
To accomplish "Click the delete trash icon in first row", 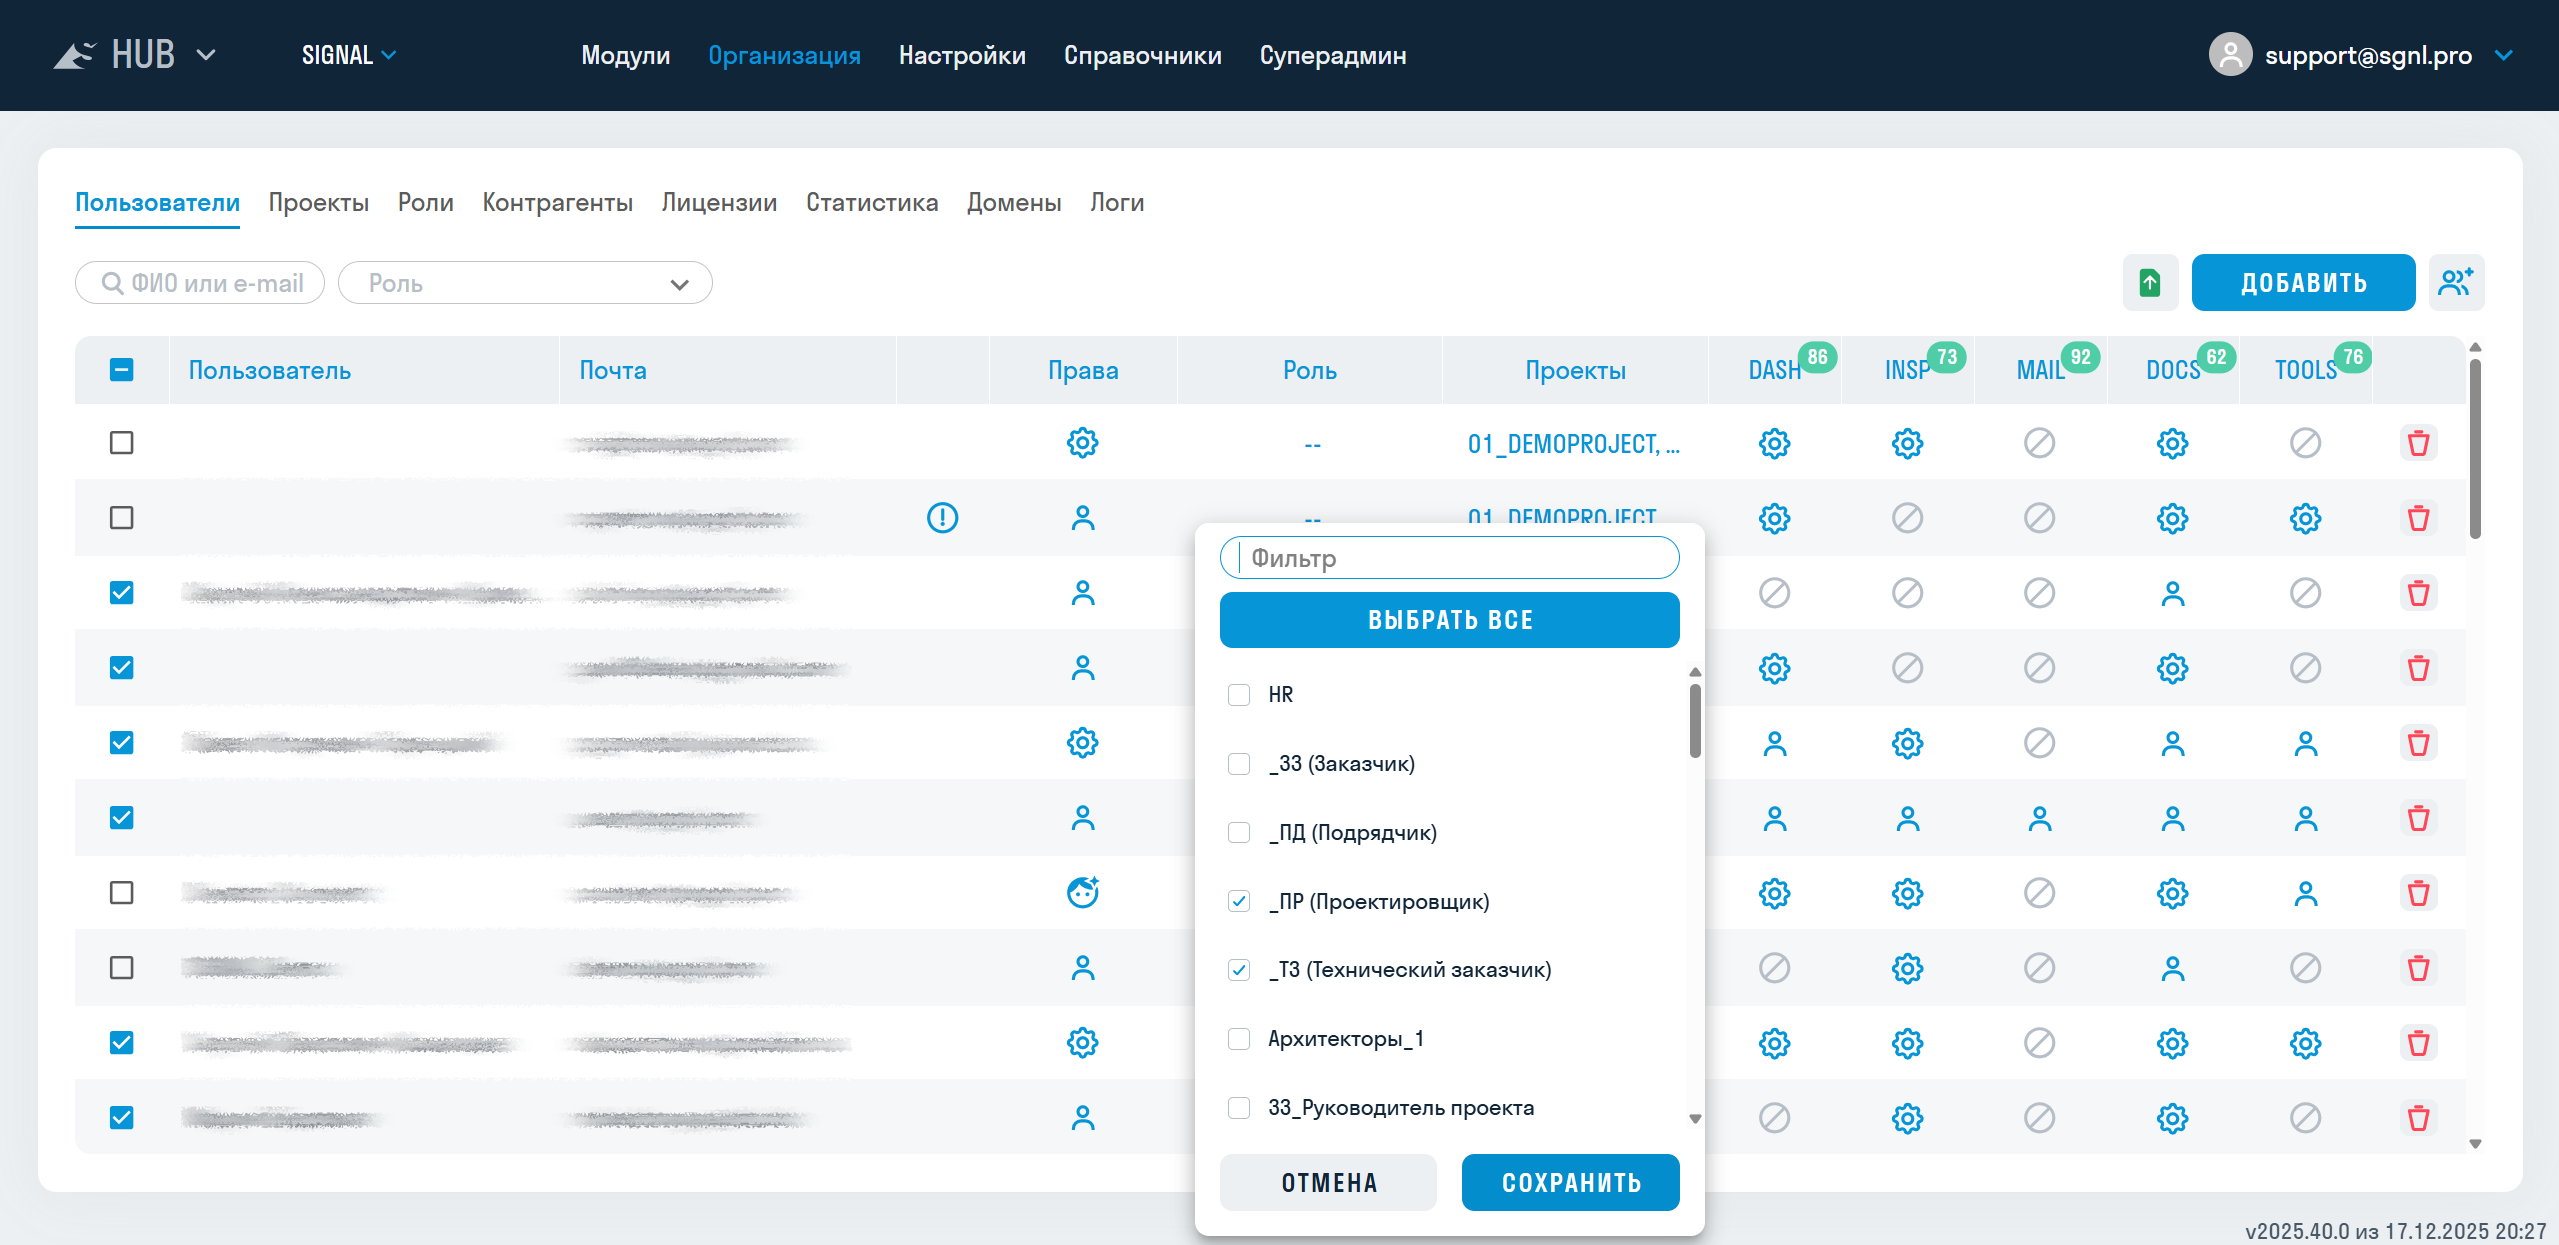I will [x=2418, y=443].
